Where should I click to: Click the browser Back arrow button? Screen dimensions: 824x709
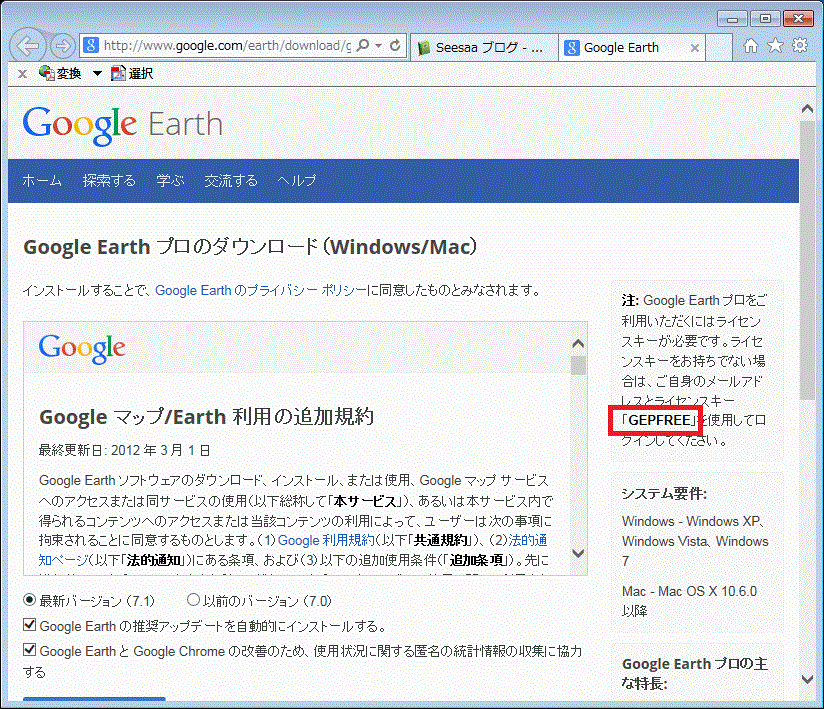pos(29,46)
